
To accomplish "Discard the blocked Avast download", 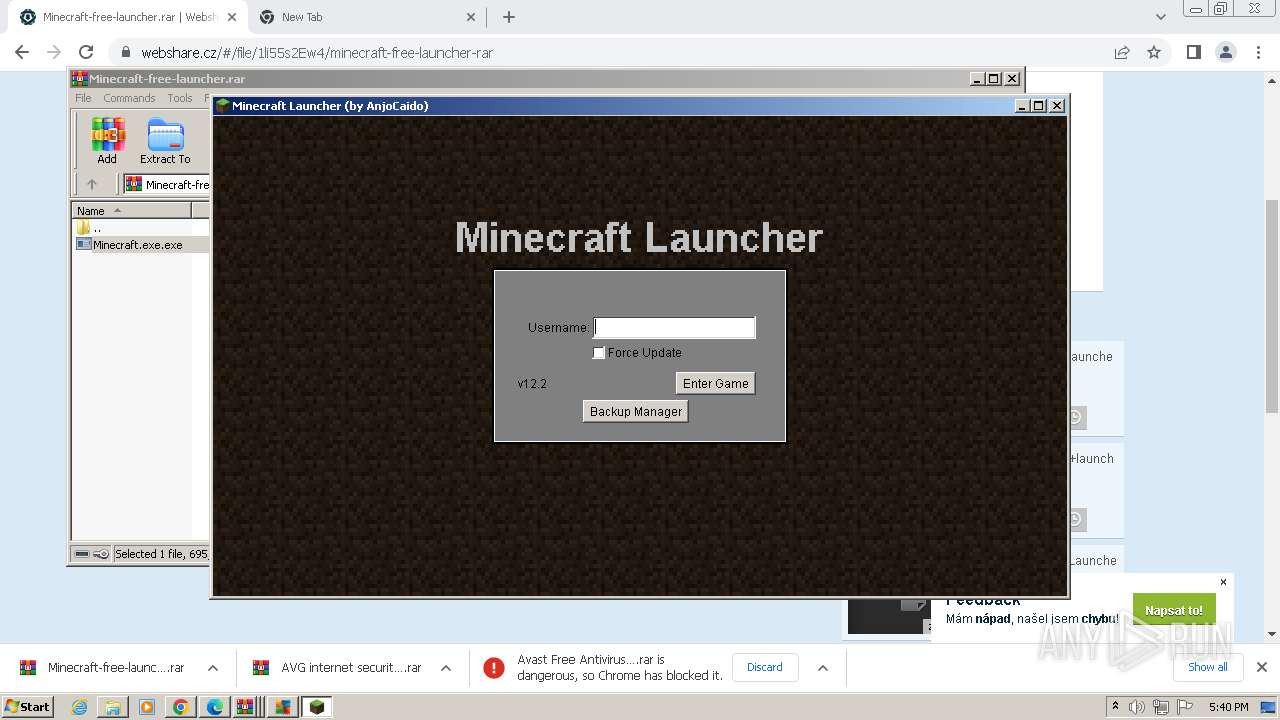I will [x=765, y=668].
